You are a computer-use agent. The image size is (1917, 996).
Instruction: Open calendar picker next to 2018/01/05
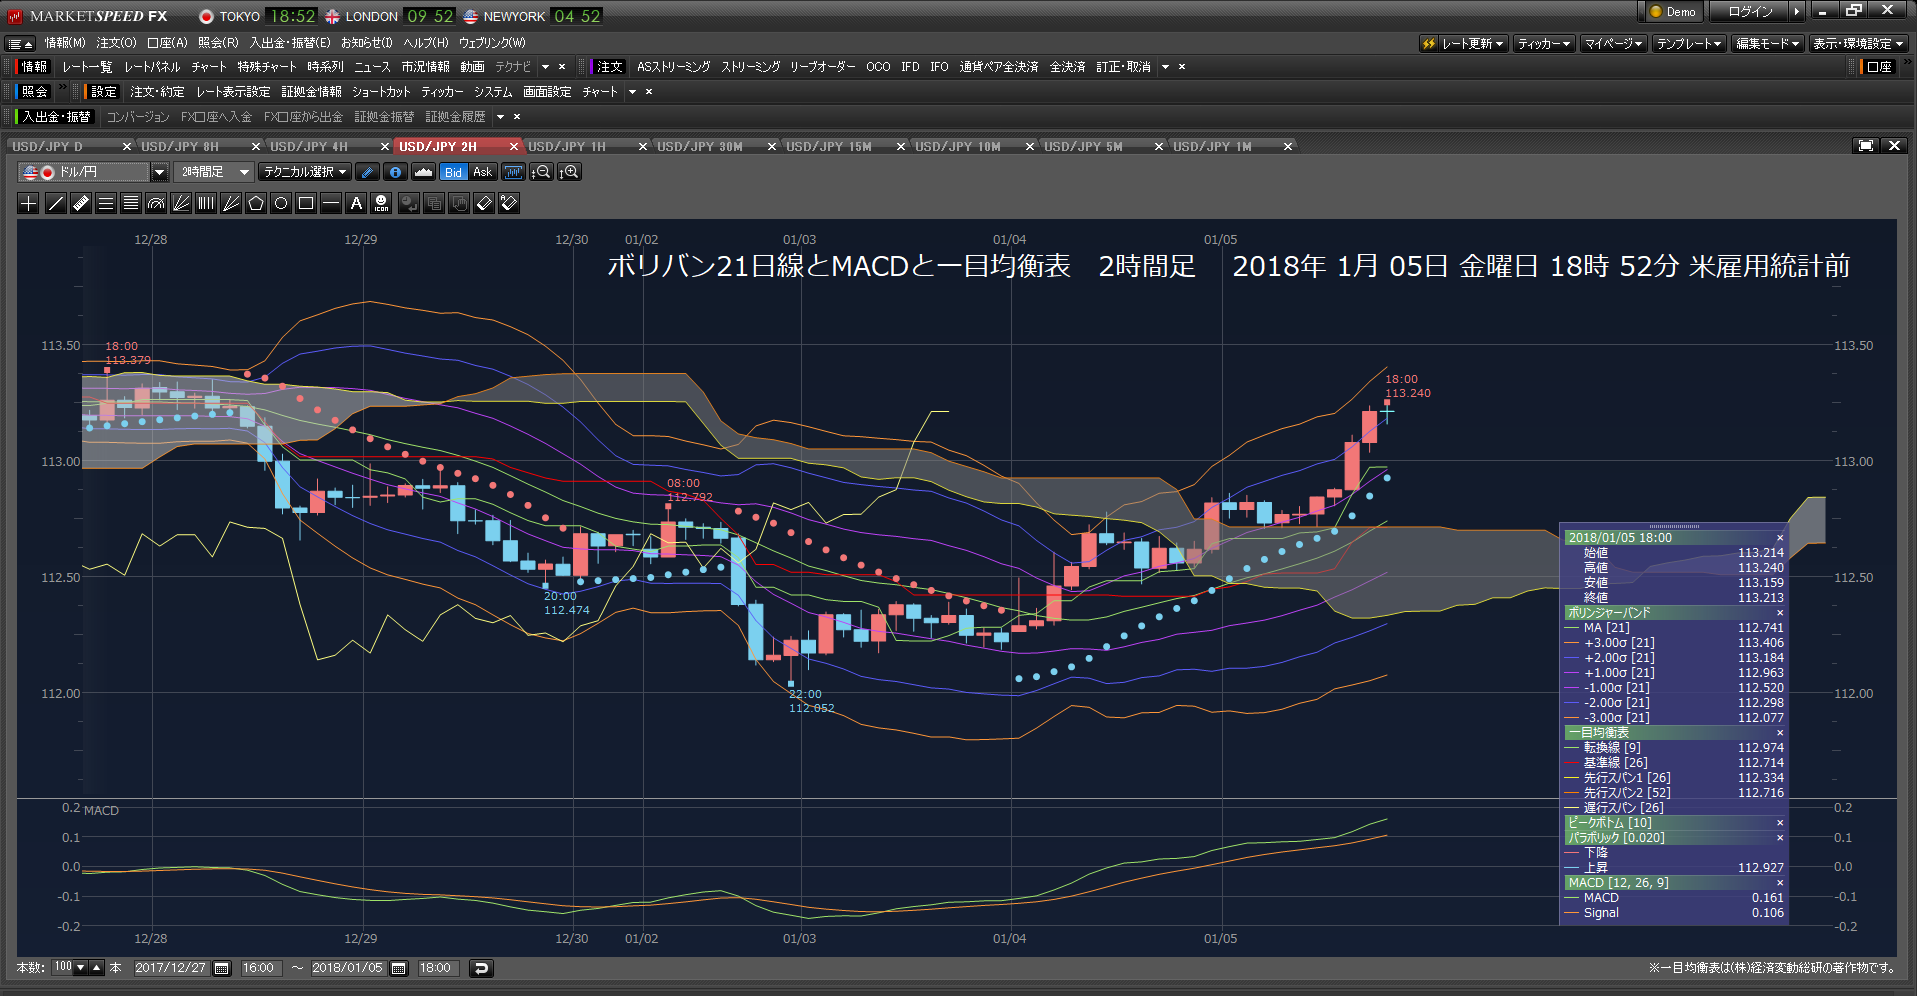click(399, 968)
